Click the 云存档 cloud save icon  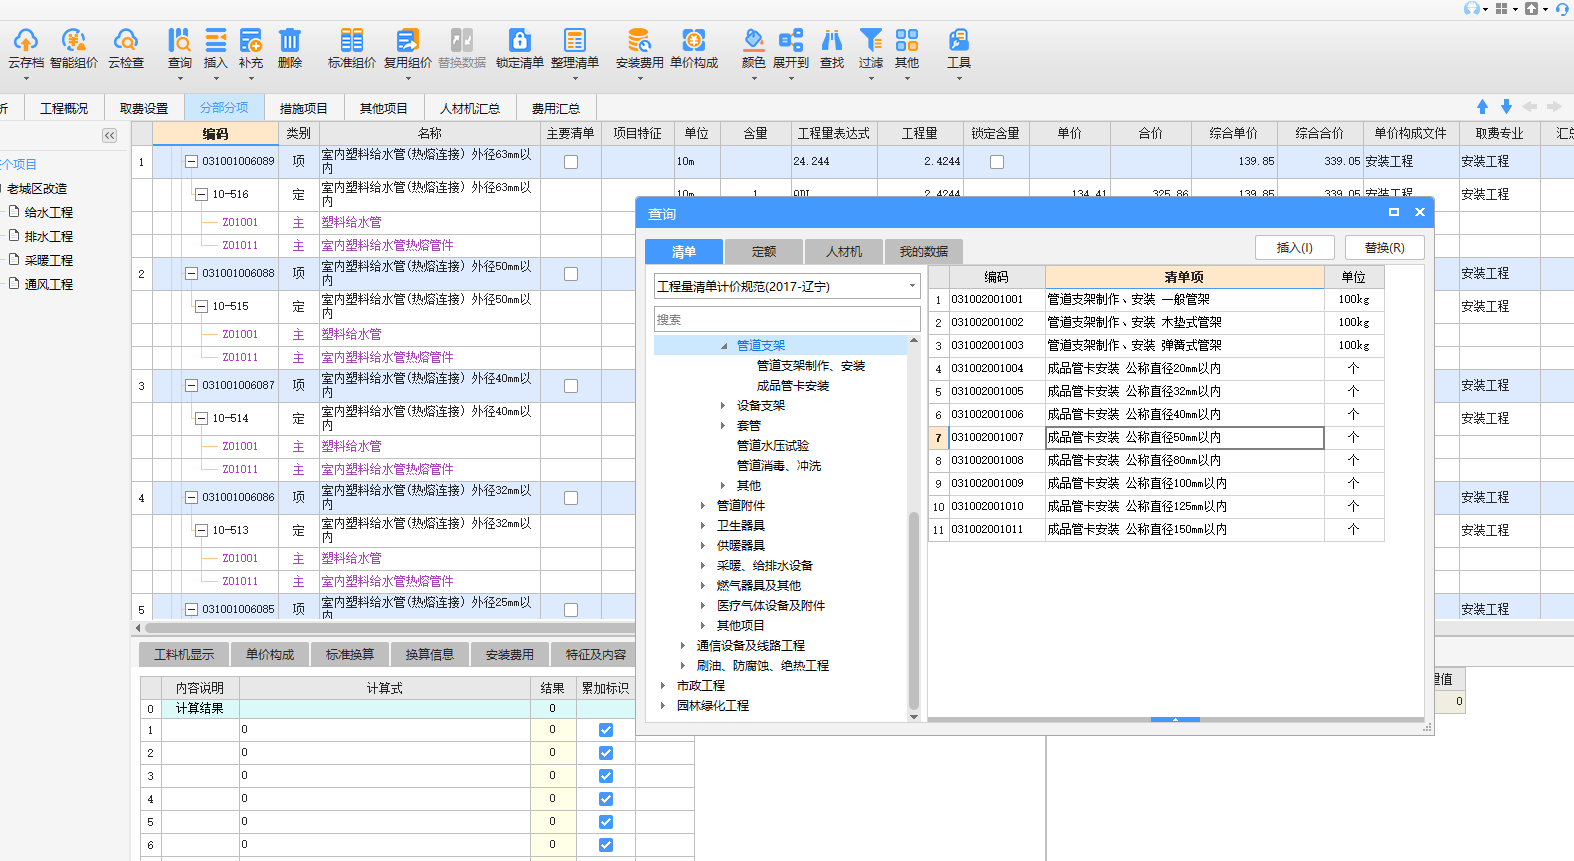pos(25,41)
